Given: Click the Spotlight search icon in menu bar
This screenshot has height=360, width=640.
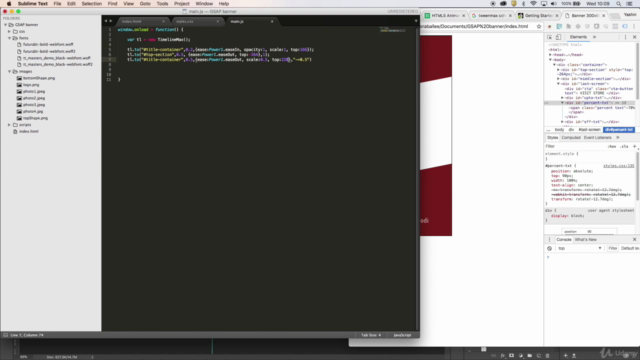Looking at the screenshot, I should (619, 4).
